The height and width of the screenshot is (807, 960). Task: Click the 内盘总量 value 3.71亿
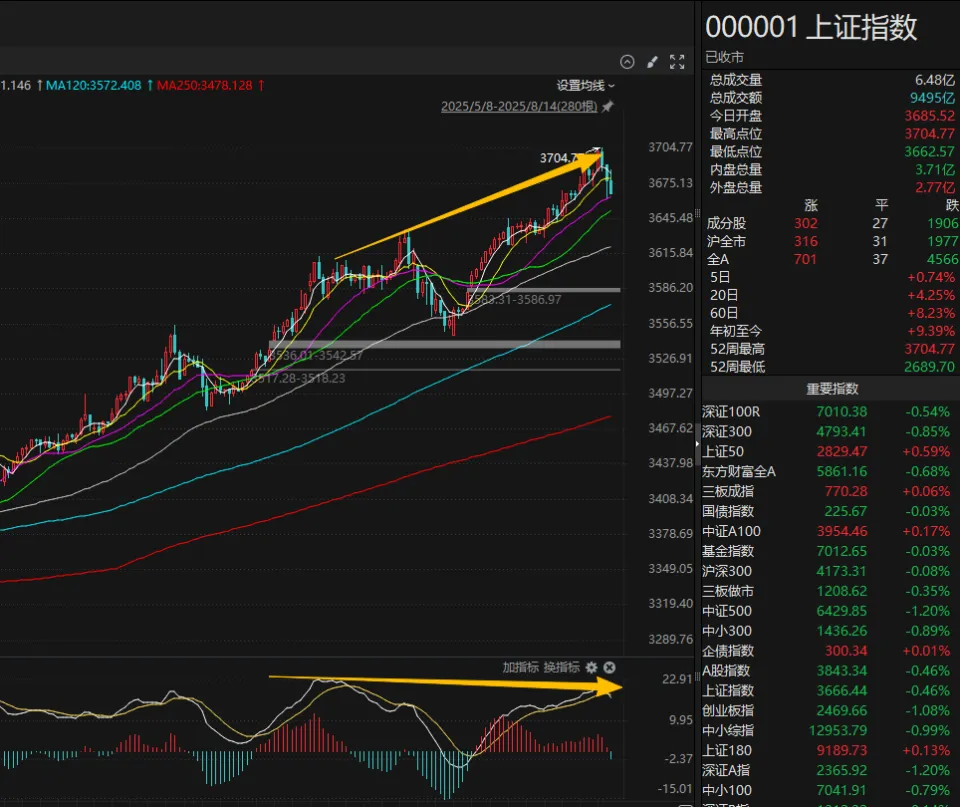click(935, 170)
